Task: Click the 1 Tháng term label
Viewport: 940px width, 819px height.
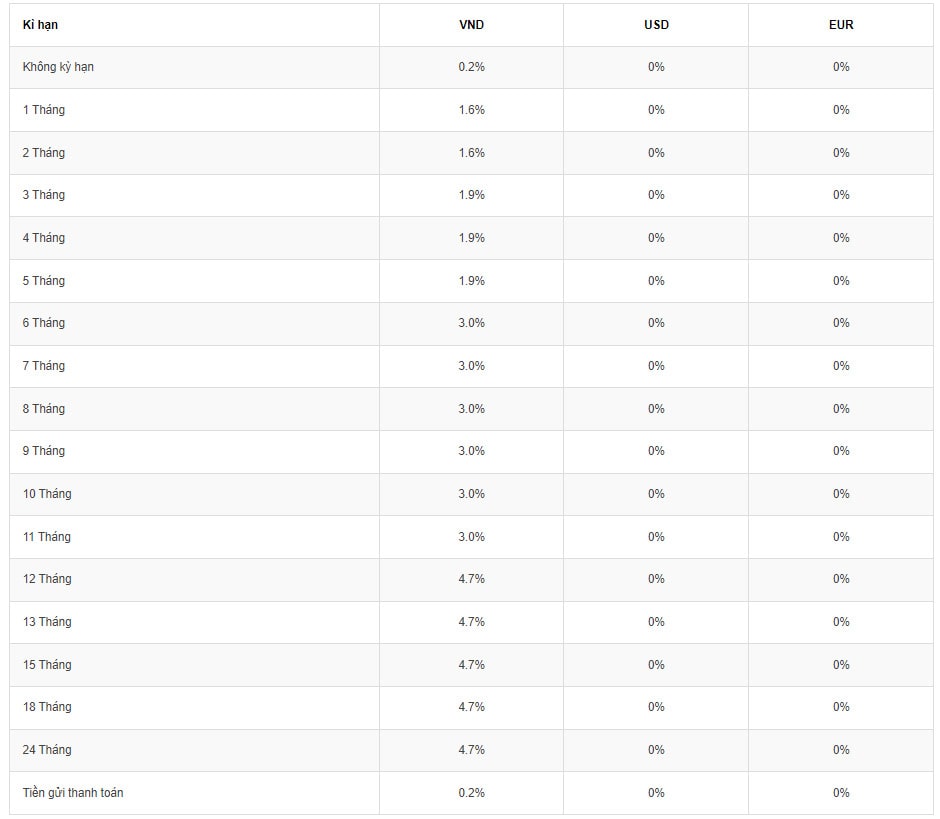Action: coord(44,110)
